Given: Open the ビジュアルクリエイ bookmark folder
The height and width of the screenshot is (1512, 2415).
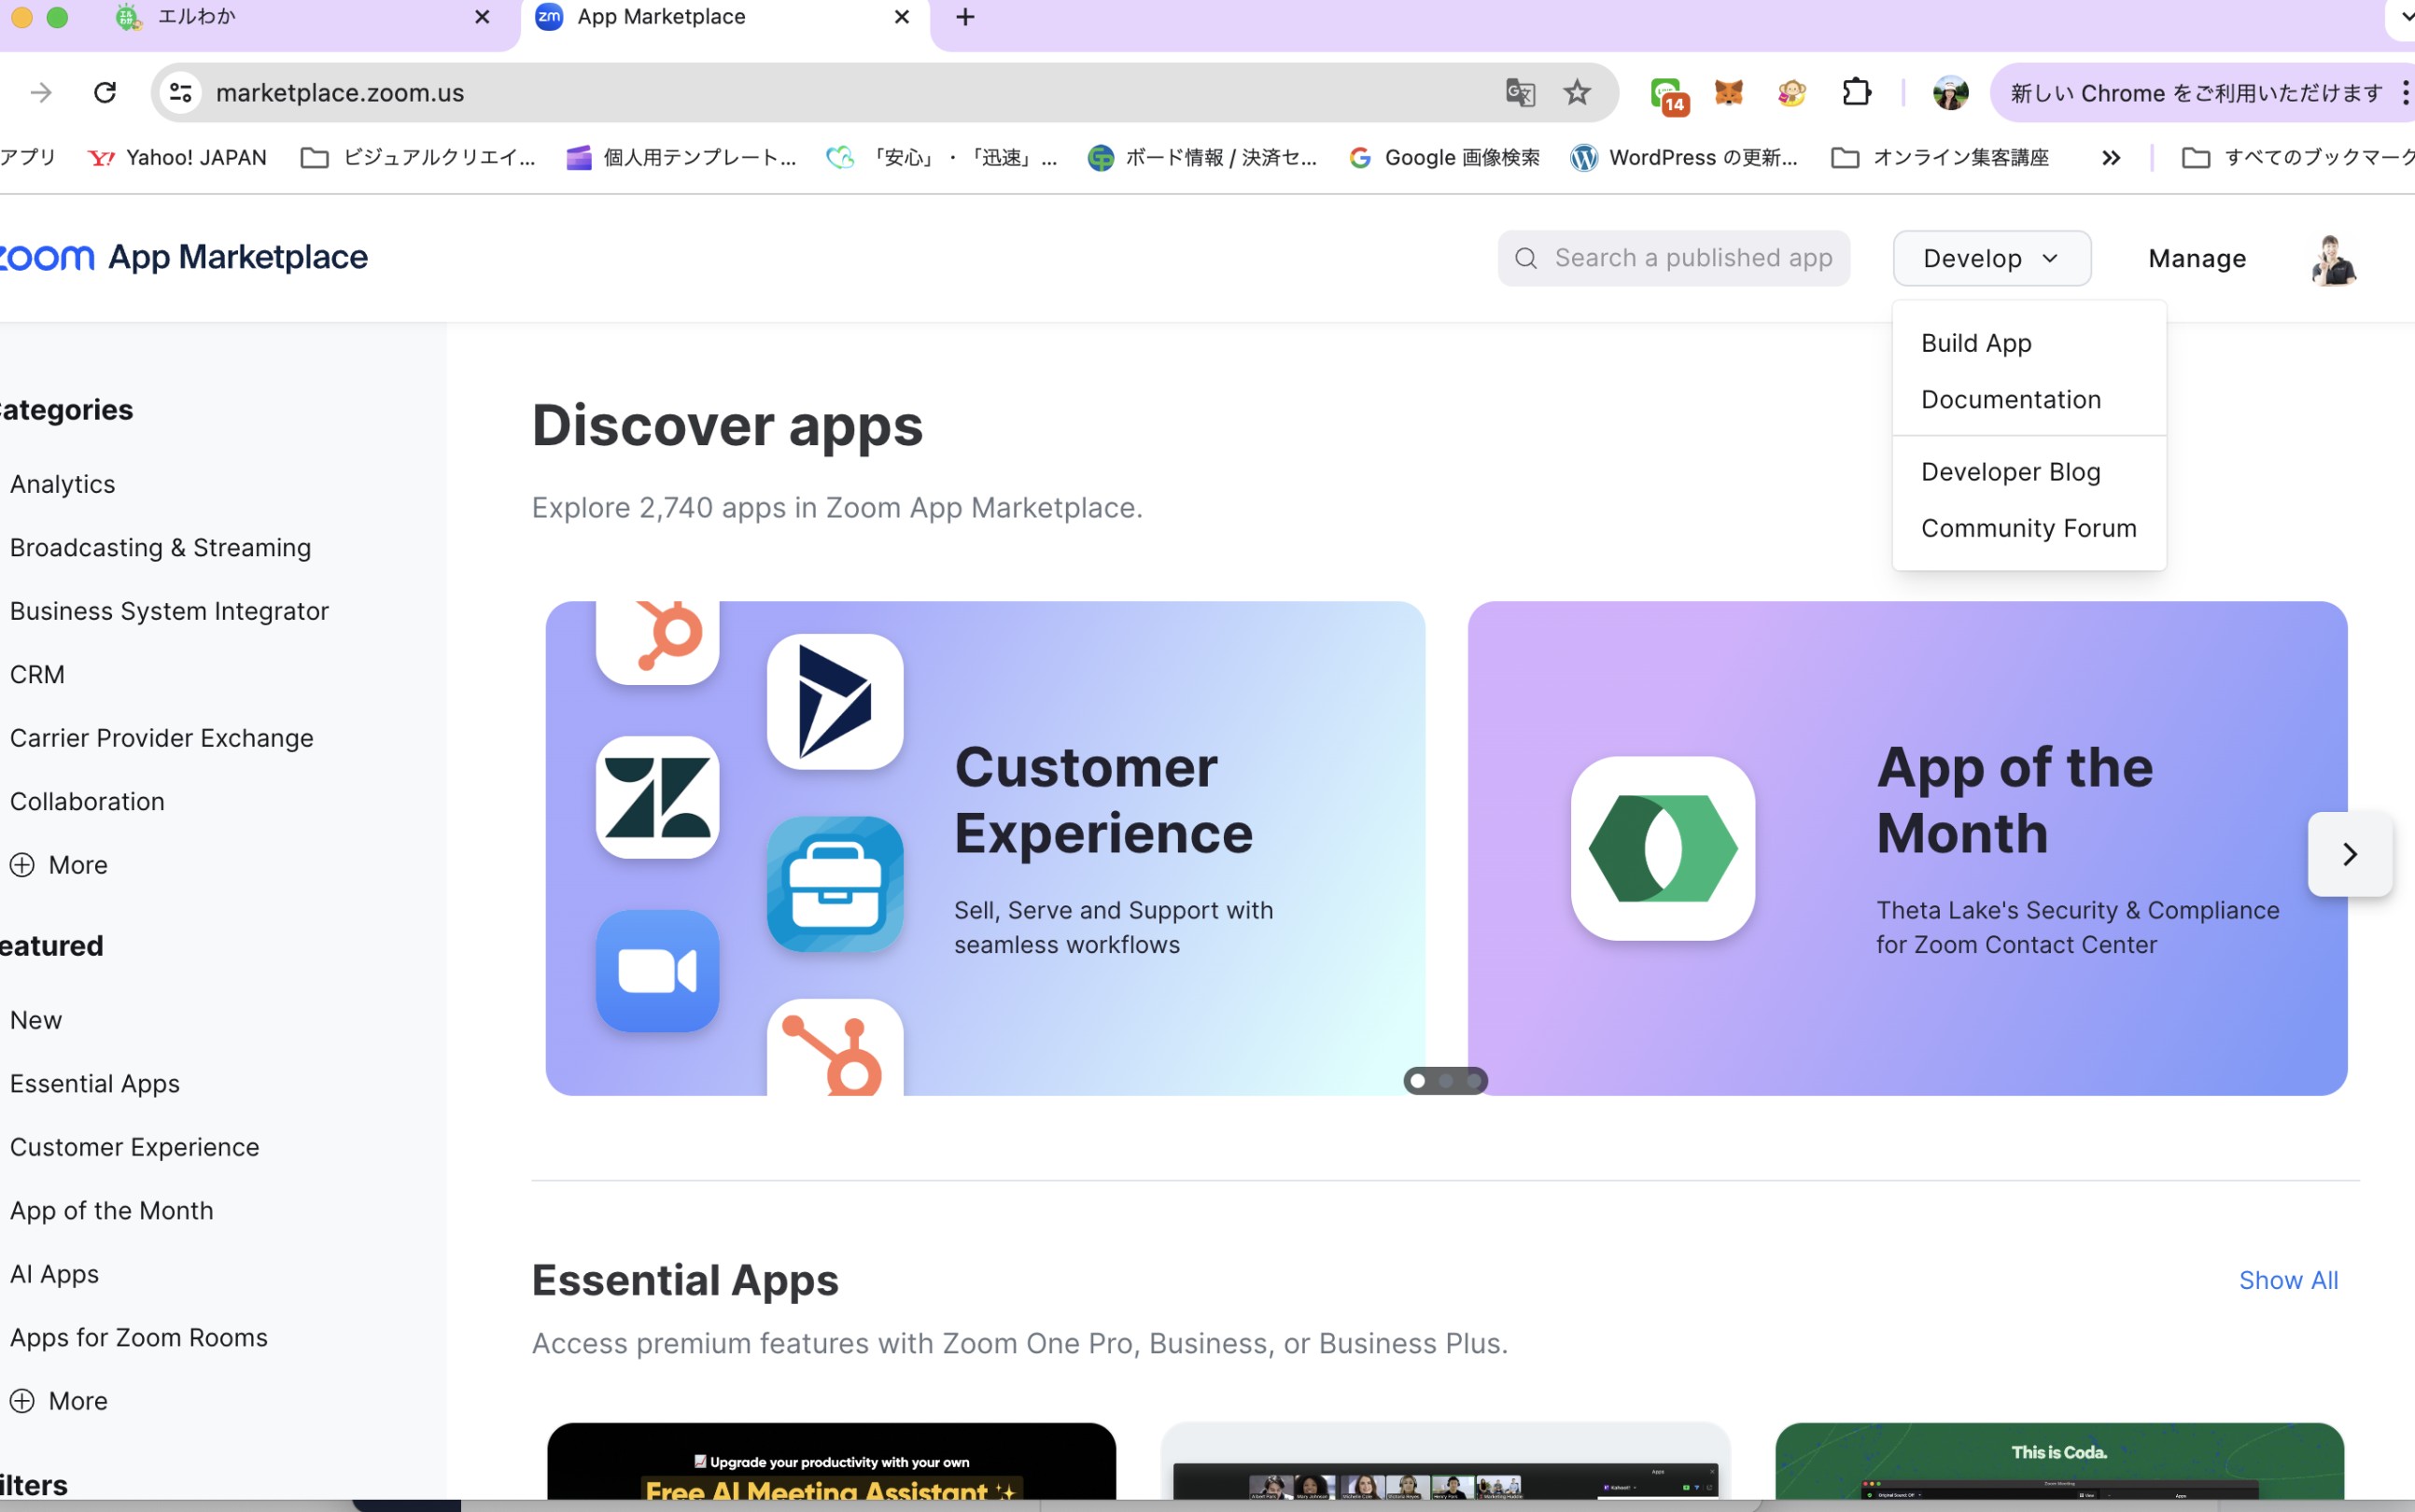Looking at the screenshot, I should coord(419,158).
